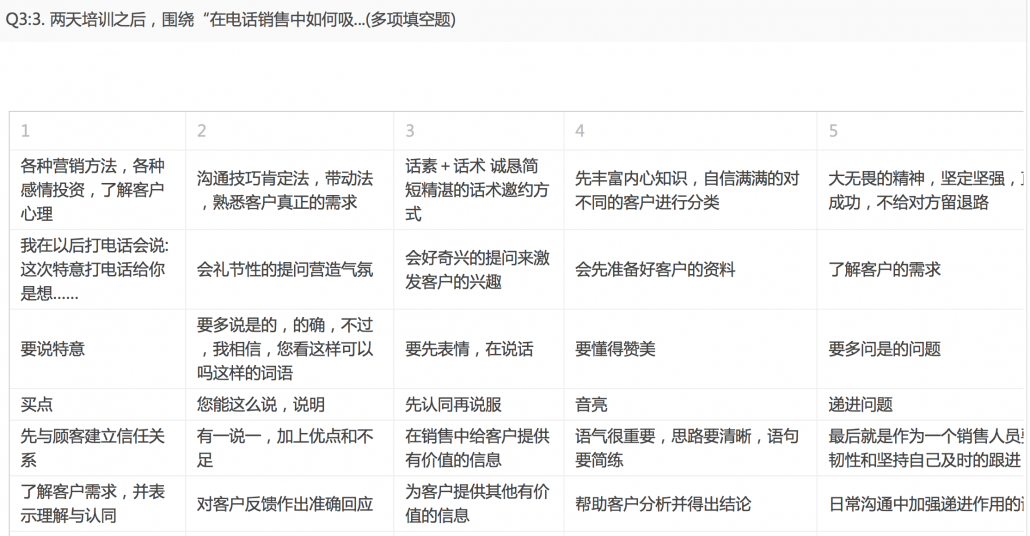Click cell 各种营销方法，各种感情投资

(x=97, y=190)
